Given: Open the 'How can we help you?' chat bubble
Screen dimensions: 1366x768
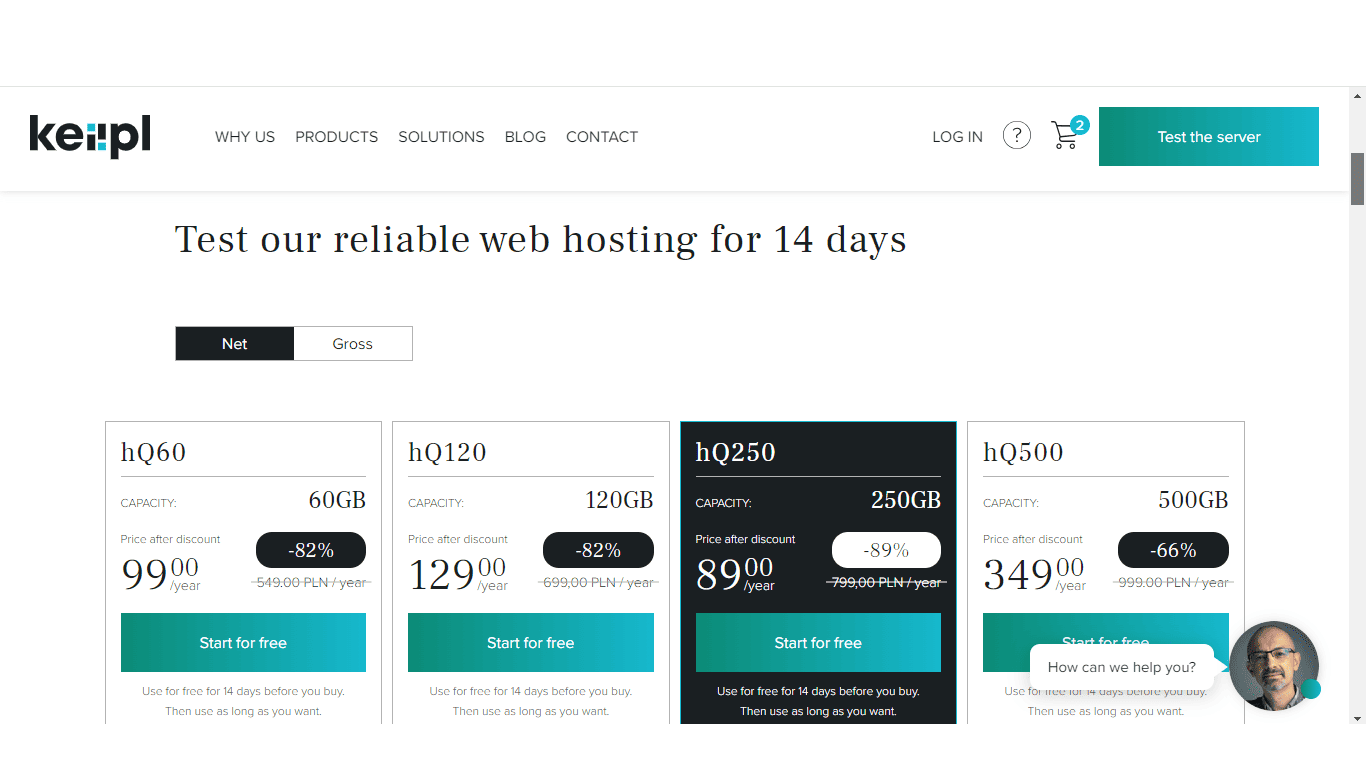Looking at the screenshot, I should [1122, 667].
